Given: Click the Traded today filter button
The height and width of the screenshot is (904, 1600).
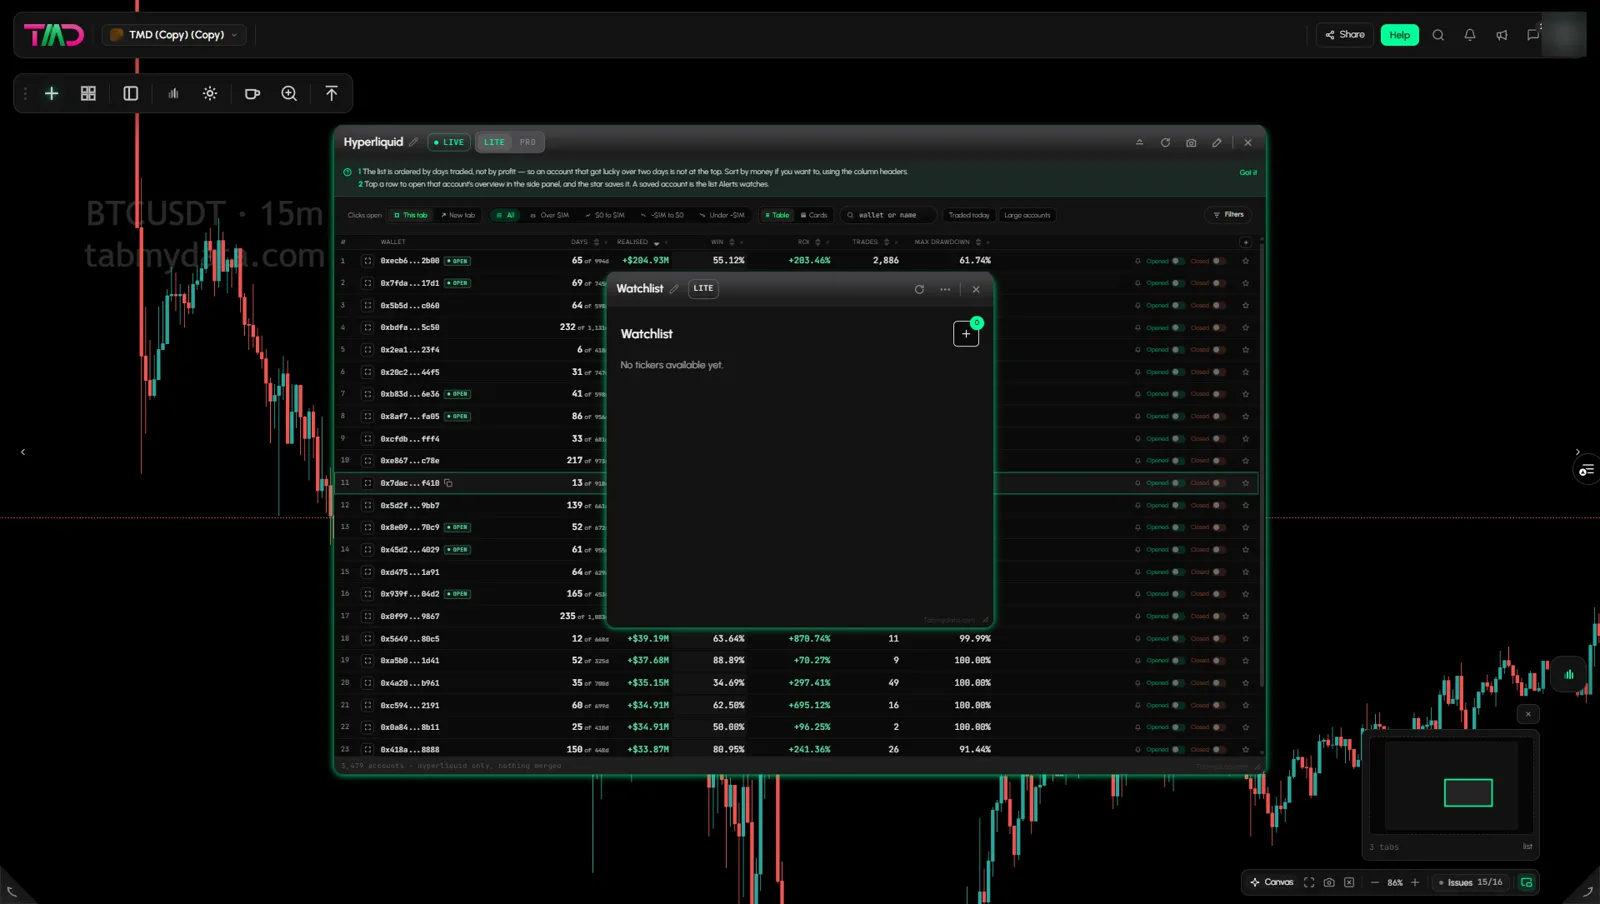Looking at the screenshot, I should (x=969, y=215).
